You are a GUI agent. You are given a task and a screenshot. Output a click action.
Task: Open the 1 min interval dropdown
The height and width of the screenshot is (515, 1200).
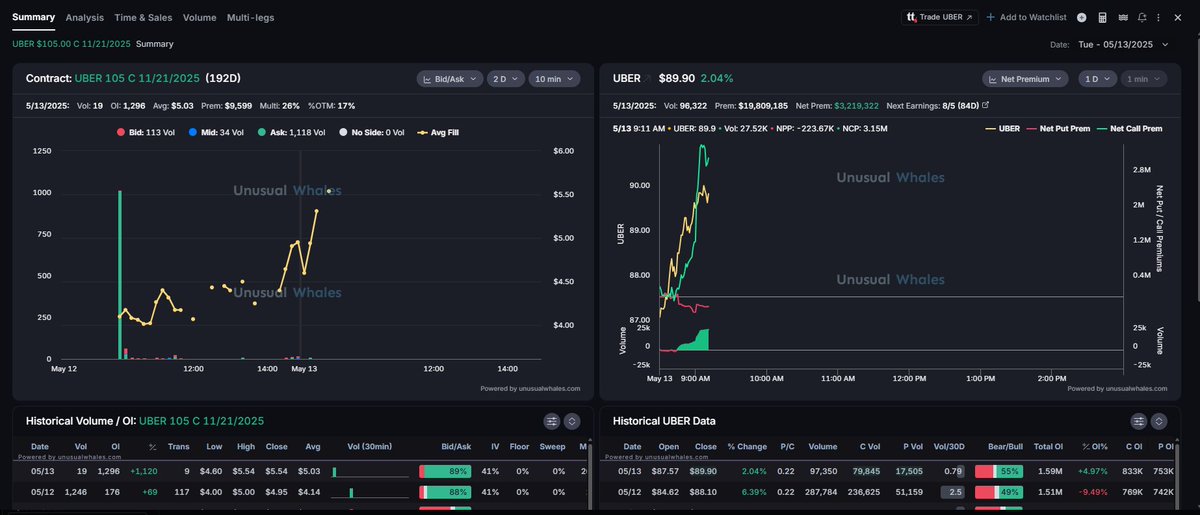1144,78
